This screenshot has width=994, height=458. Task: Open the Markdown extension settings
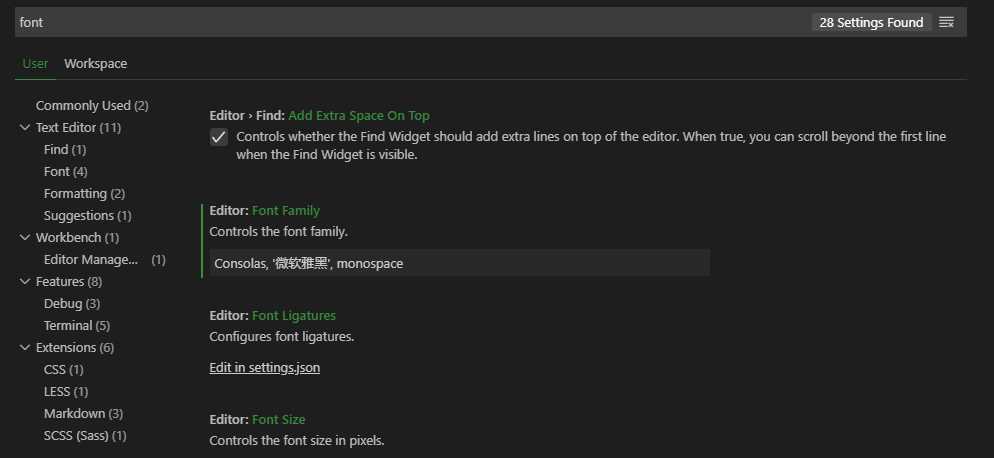[83, 414]
